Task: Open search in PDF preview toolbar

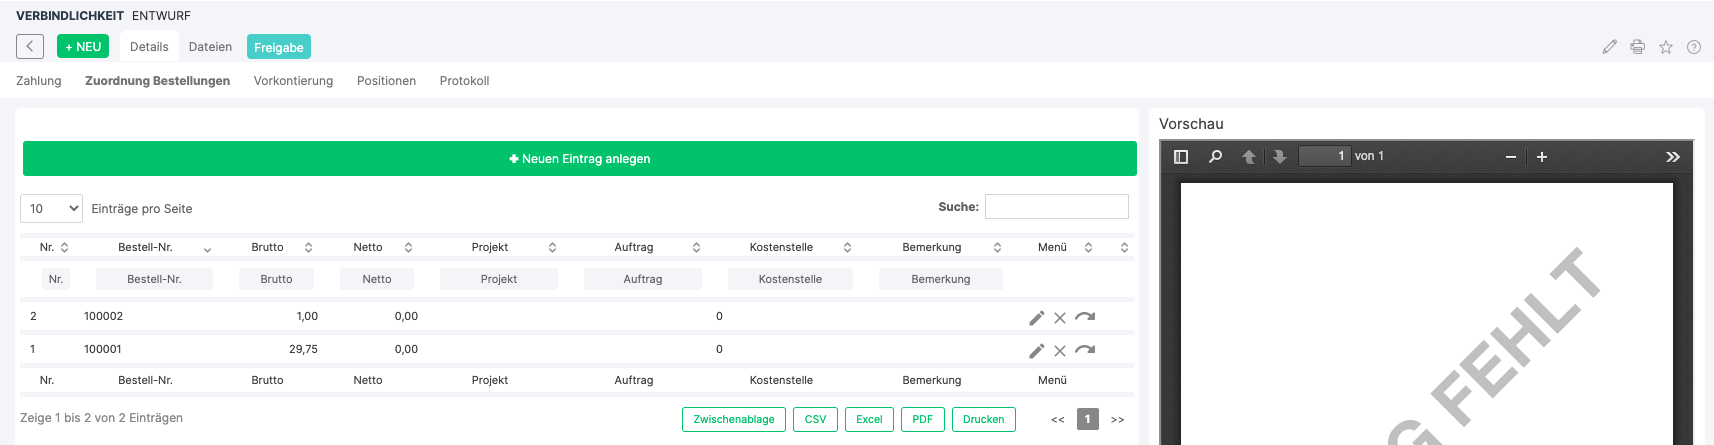Action: tap(1215, 157)
